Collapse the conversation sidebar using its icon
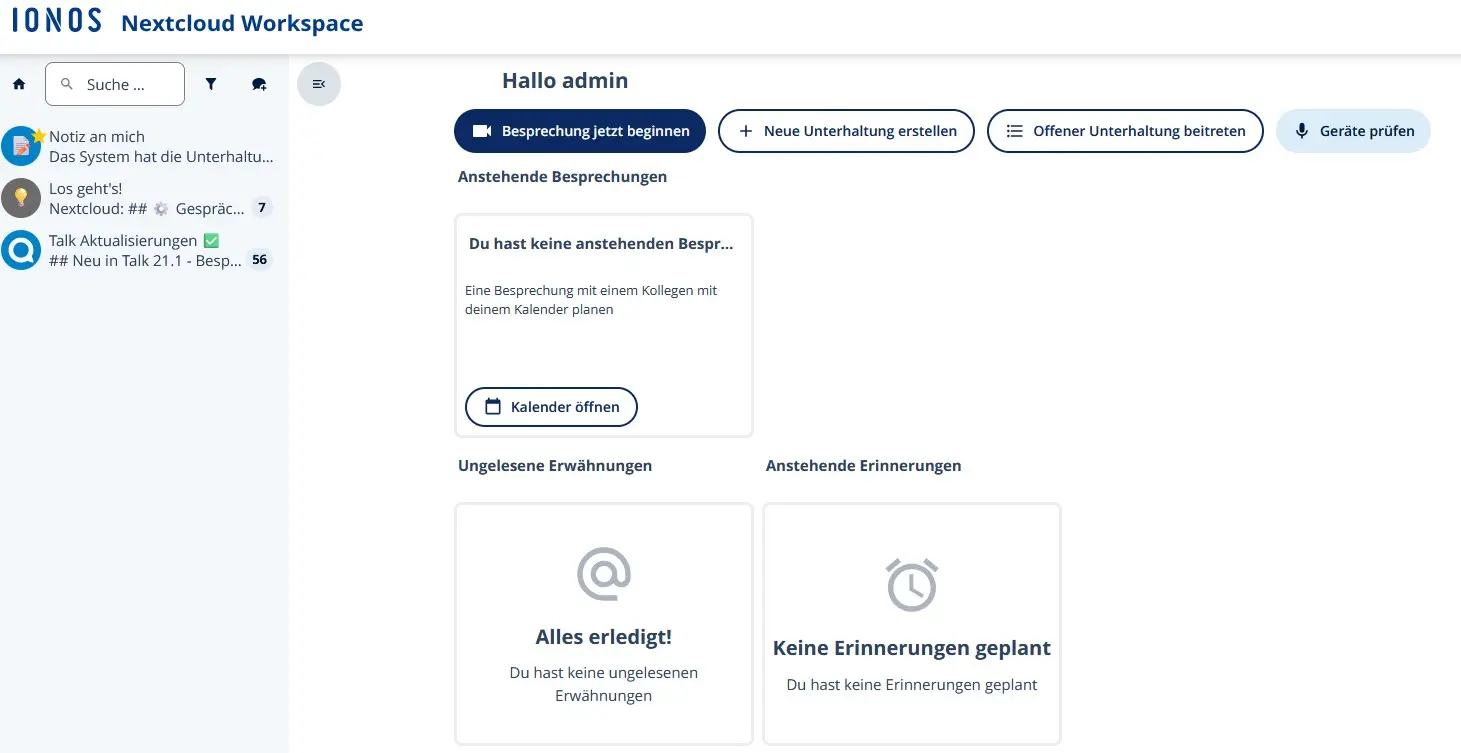Viewport: 1461px width, 753px height. (318, 84)
